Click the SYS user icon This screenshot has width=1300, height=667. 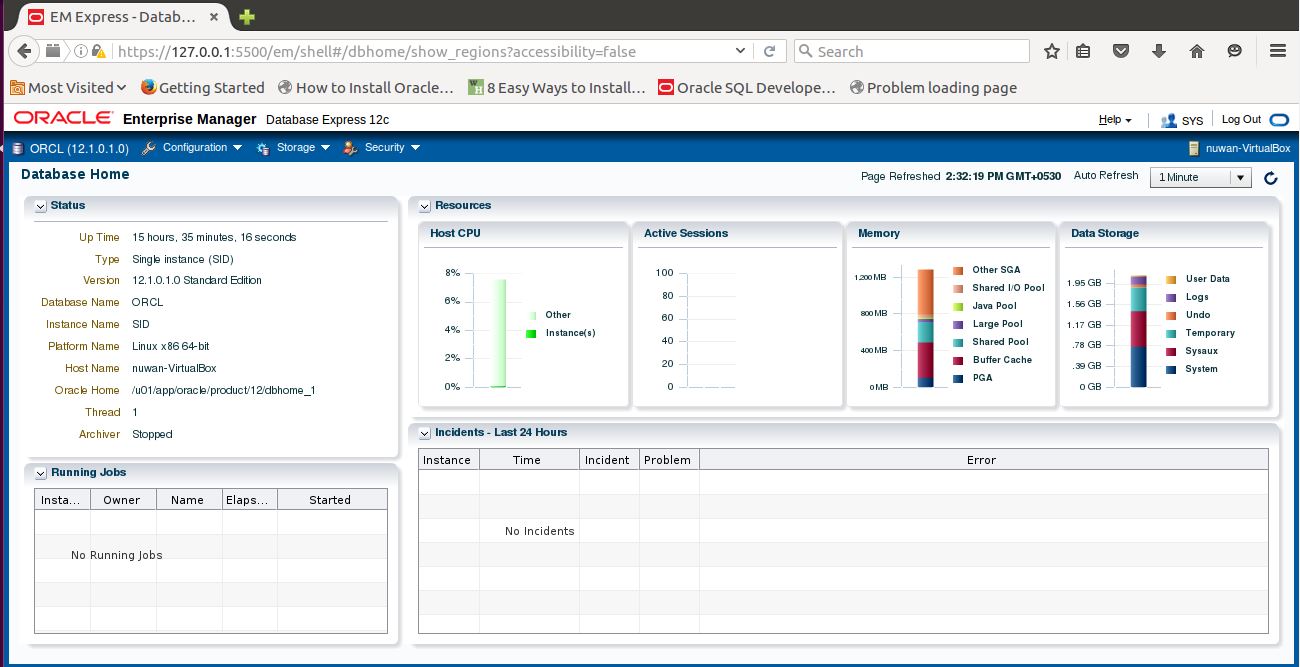point(1168,120)
